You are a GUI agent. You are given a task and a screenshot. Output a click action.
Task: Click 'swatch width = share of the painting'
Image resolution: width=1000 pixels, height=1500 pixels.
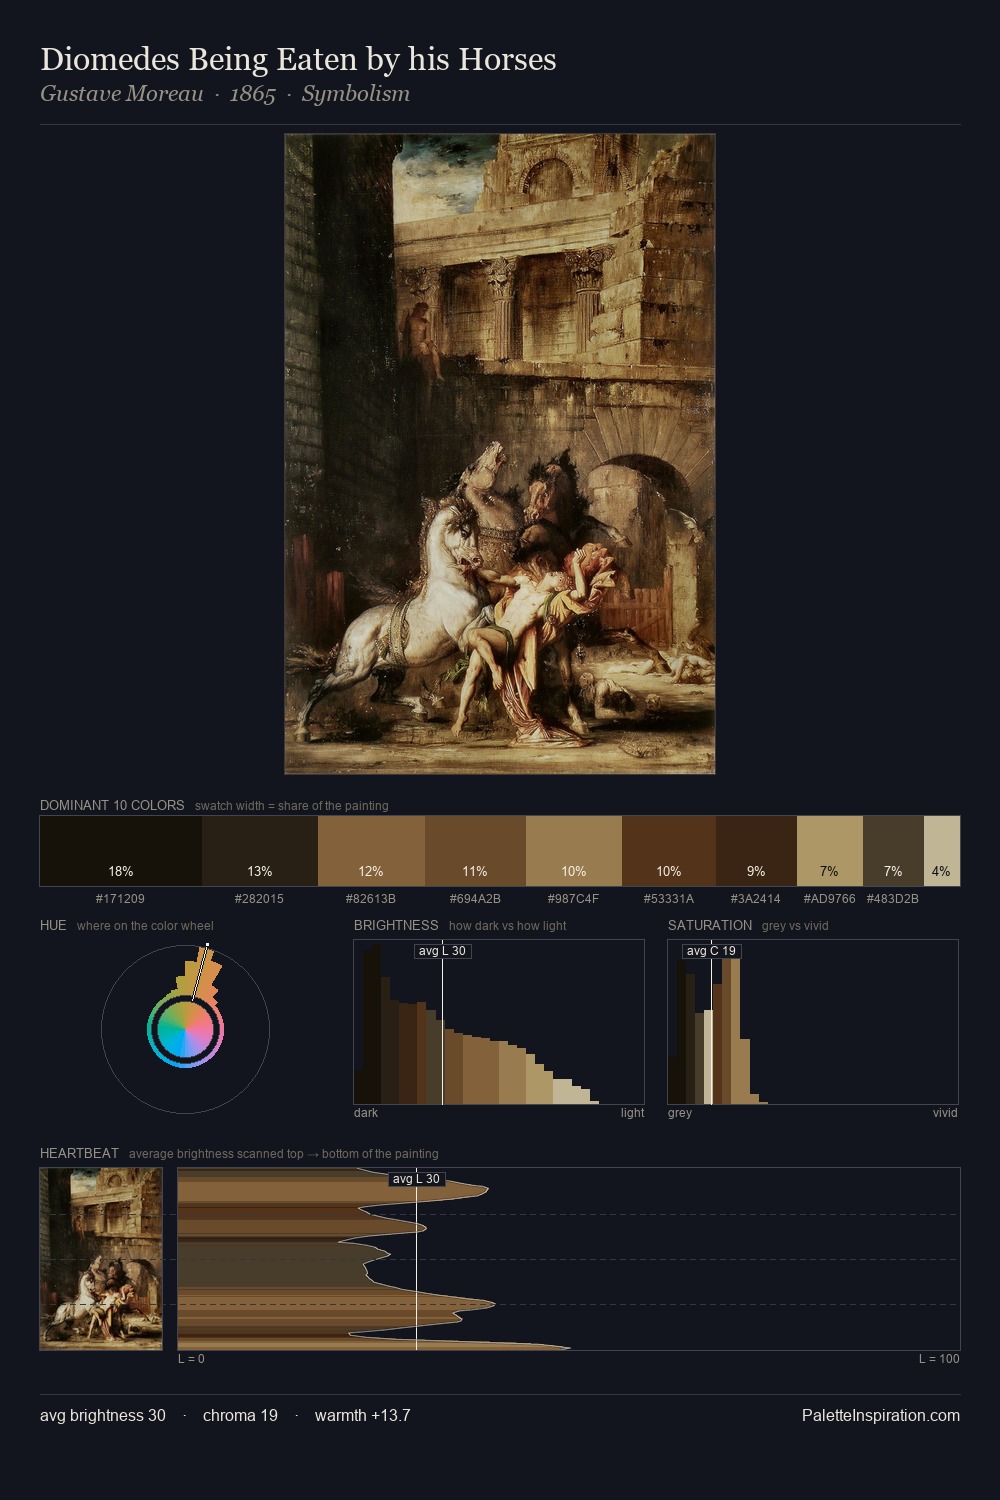292,806
